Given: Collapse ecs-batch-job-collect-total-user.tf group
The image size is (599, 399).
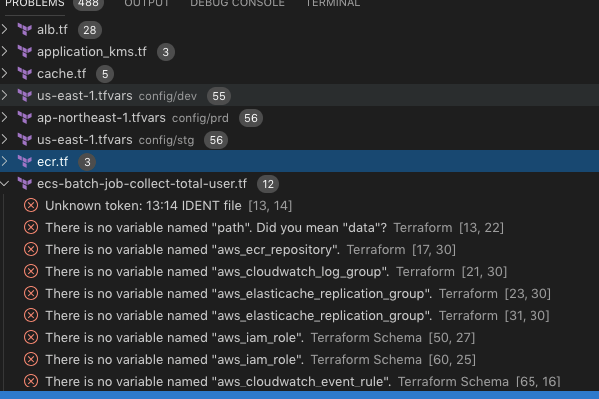Looking at the screenshot, I should click(x=5, y=184).
